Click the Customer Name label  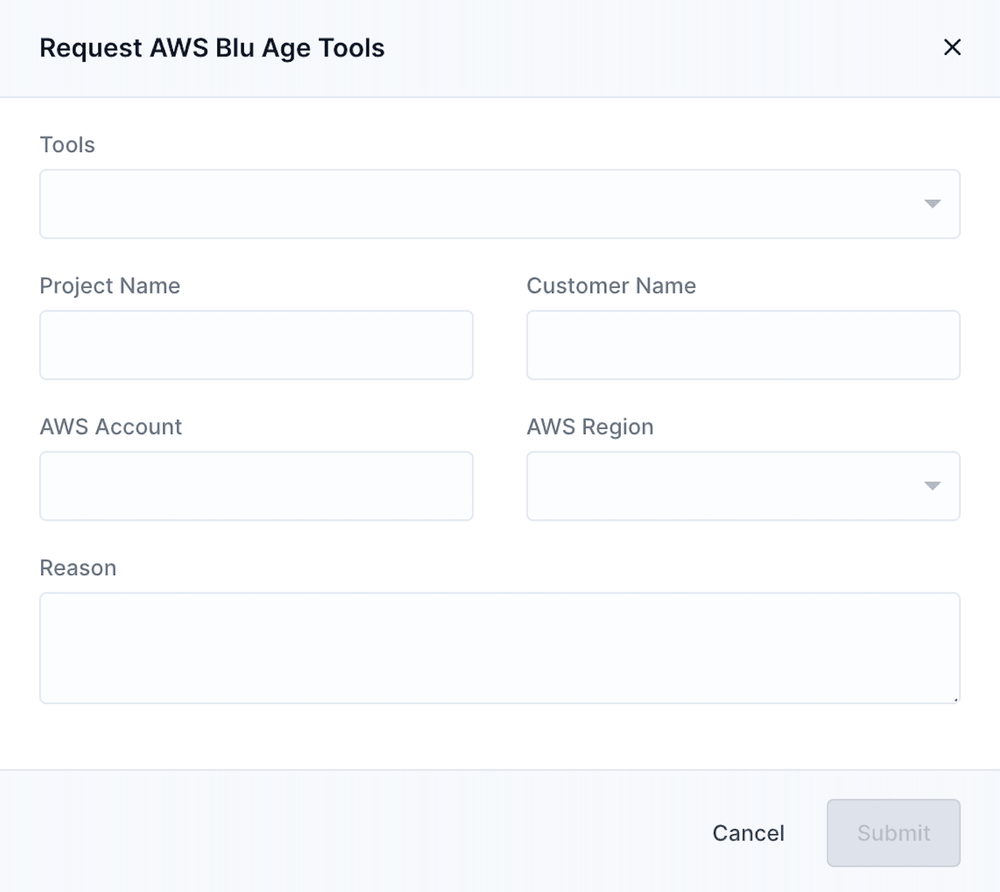point(611,286)
